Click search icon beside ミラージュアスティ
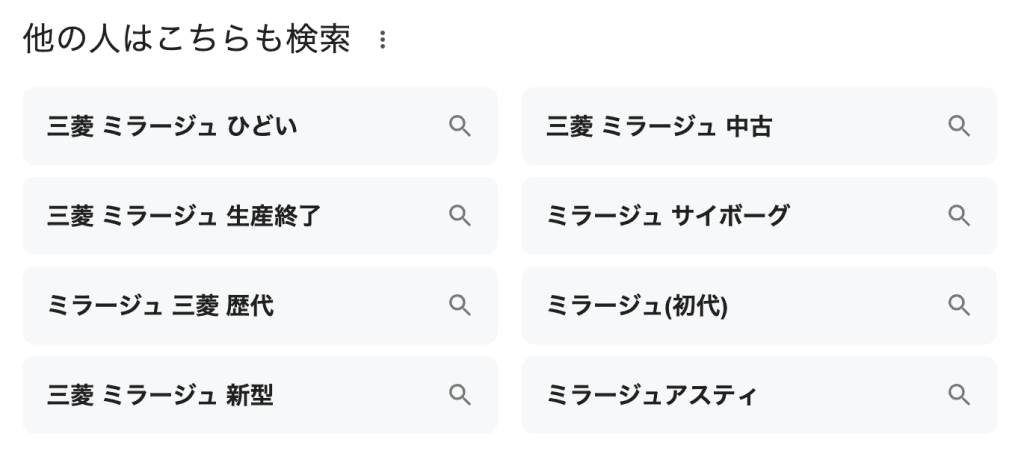The width and height of the screenshot is (1024, 466). click(958, 395)
